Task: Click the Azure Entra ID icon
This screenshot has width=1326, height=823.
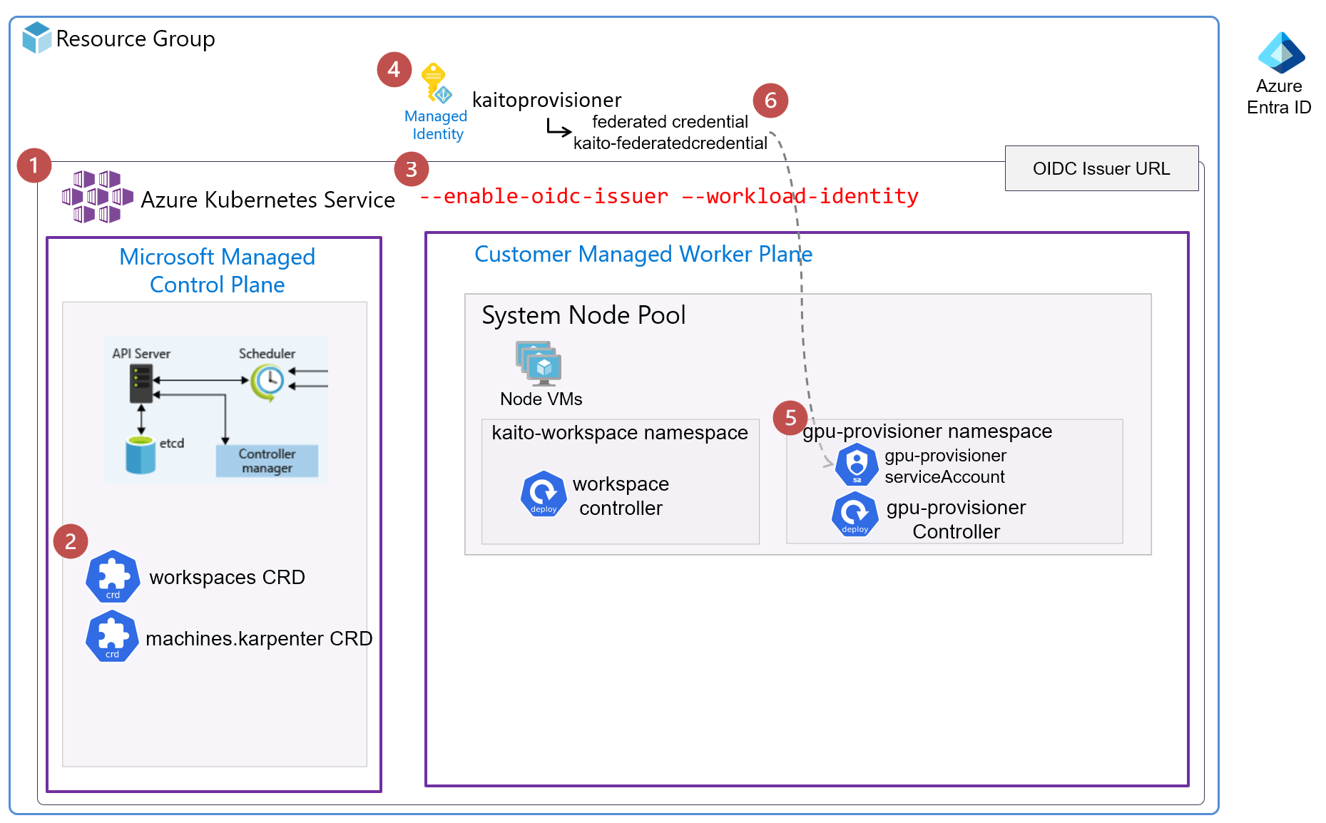Action: tap(1280, 52)
